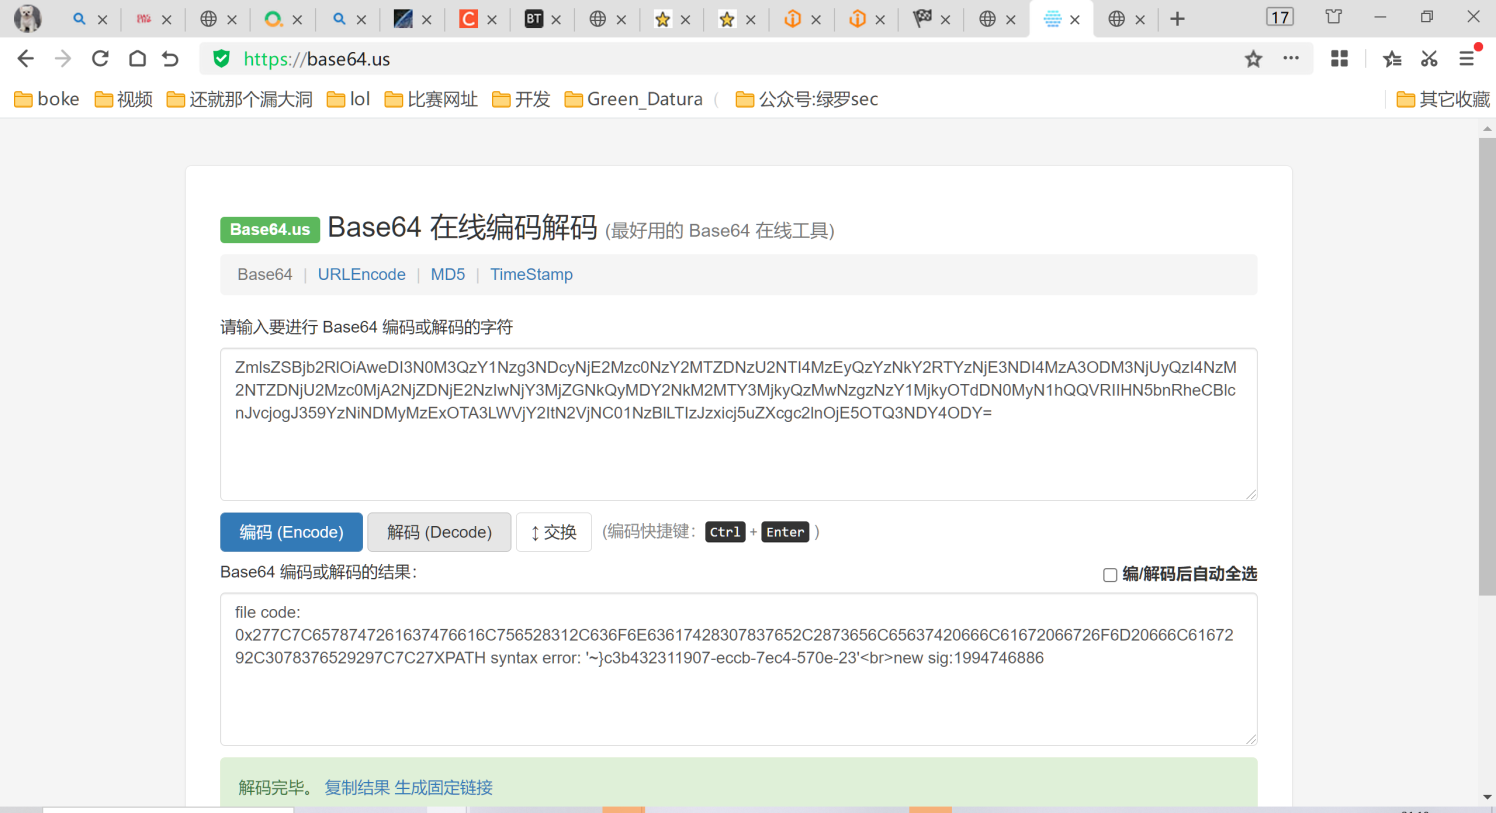Screen dimensions: 1496x813
Task: Enable the 编/解码后自动全选 checkbox
Action: pos(1110,574)
